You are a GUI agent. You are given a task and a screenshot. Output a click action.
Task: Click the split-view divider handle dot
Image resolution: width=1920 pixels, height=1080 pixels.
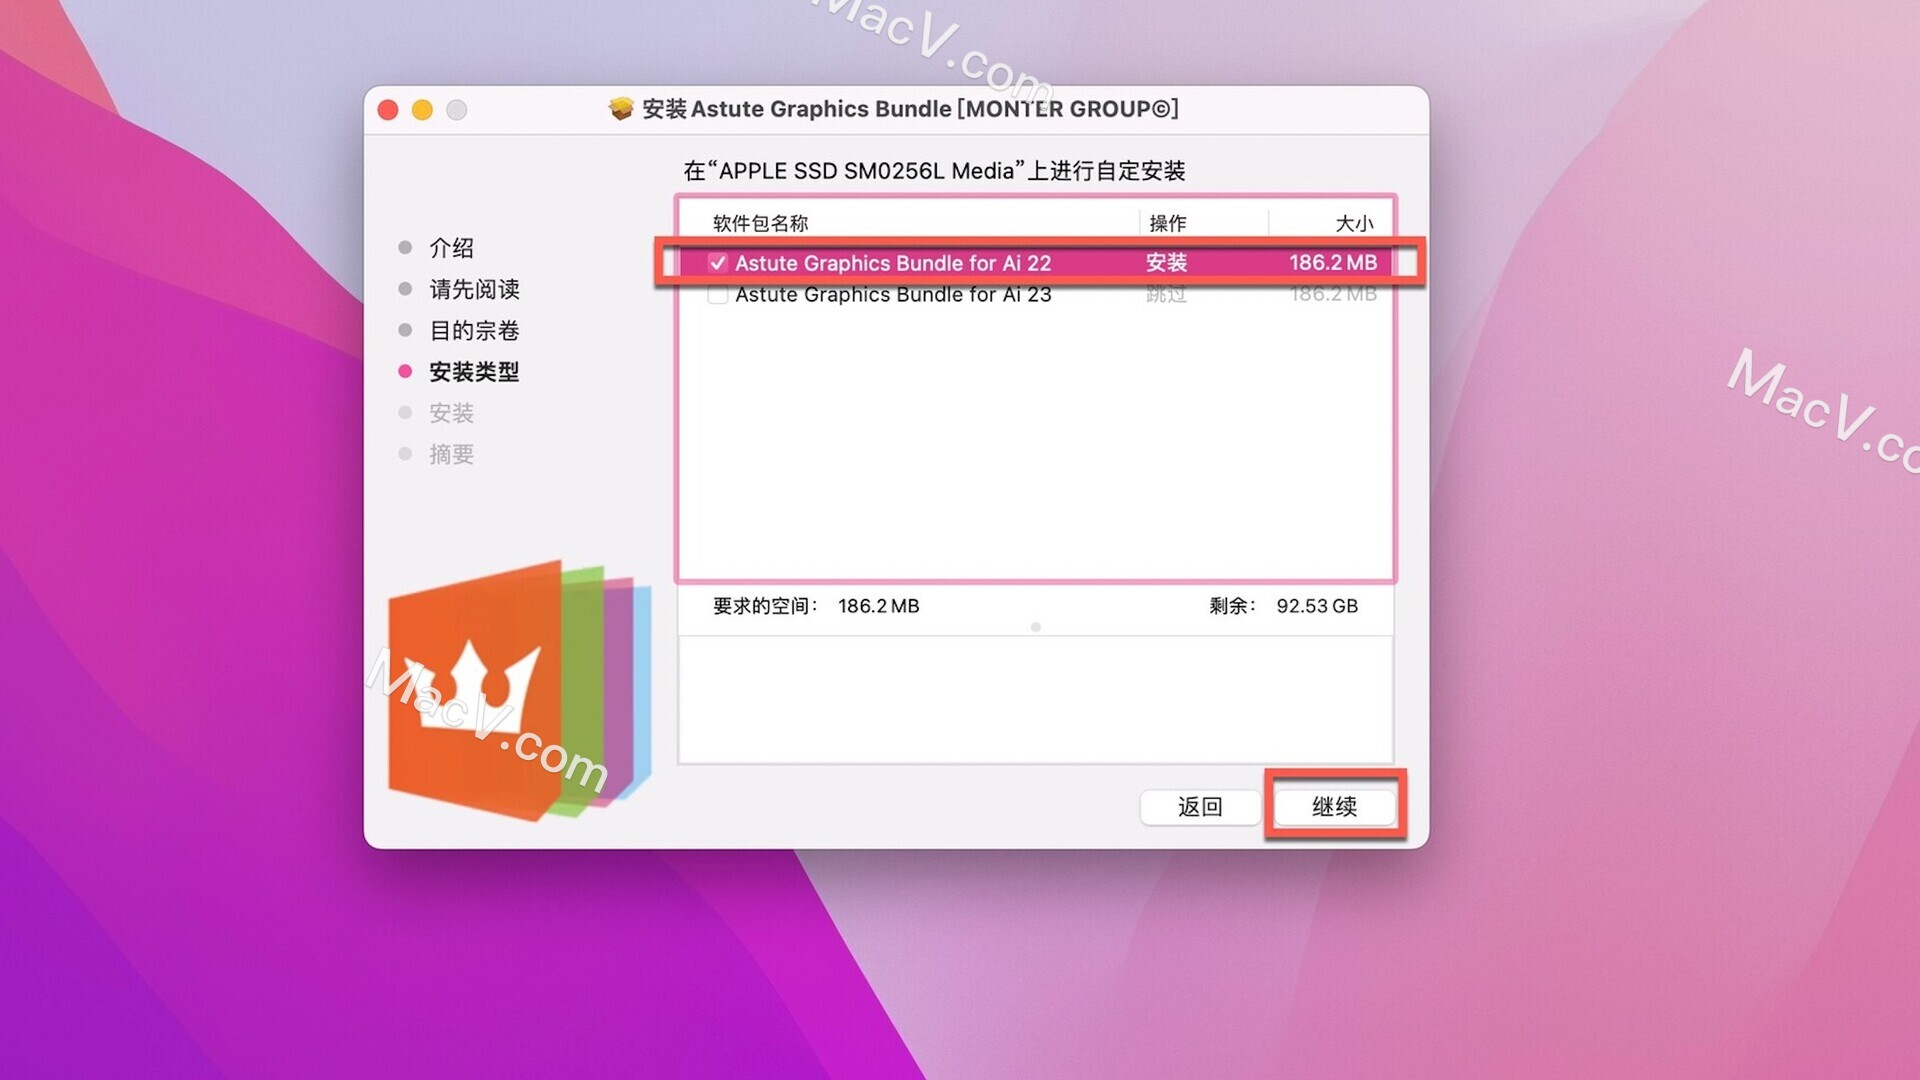coord(1036,627)
